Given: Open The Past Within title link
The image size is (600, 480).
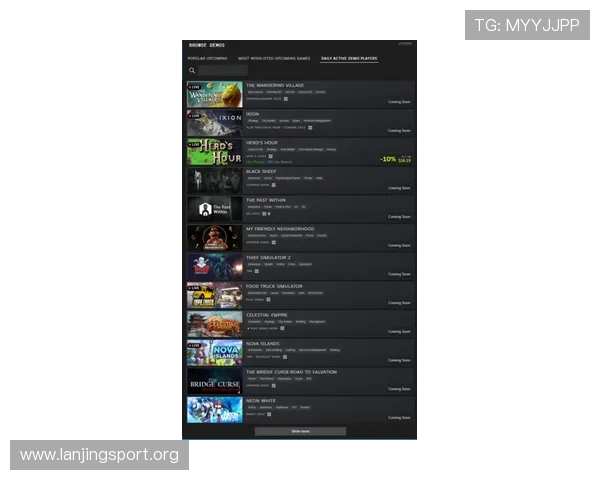Looking at the screenshot, I should point(266,200).
